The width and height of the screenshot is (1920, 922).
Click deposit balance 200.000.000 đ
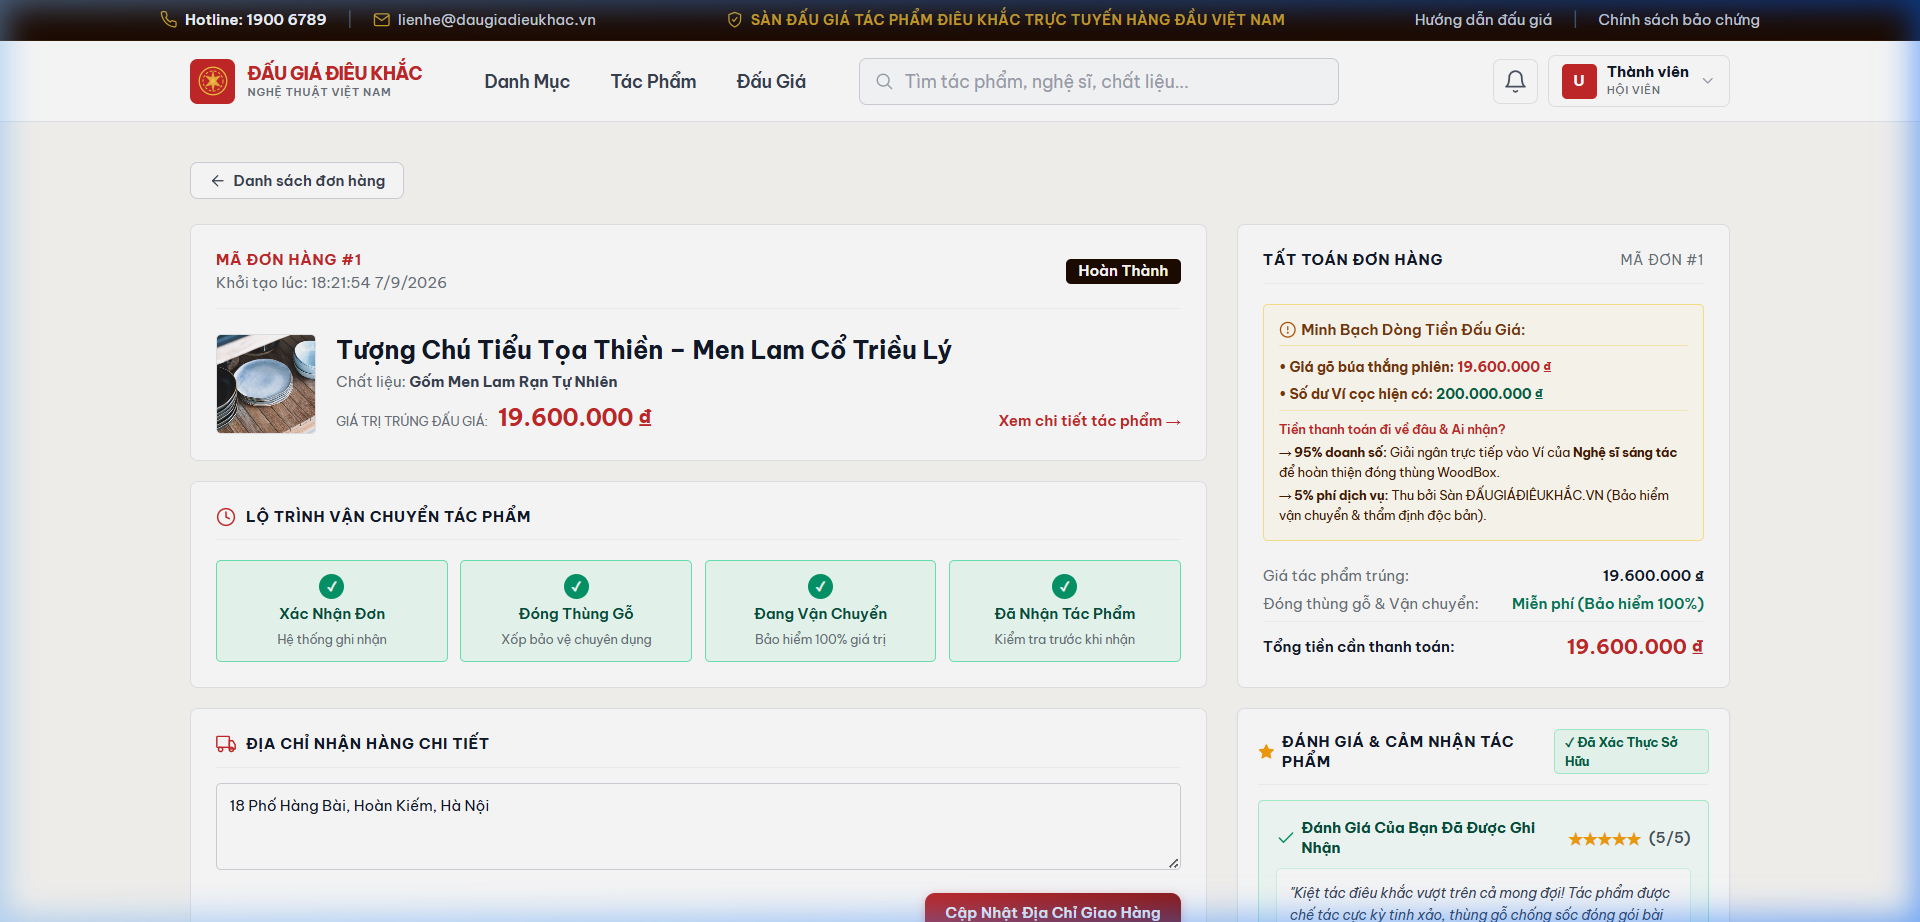pos(1489,394)
